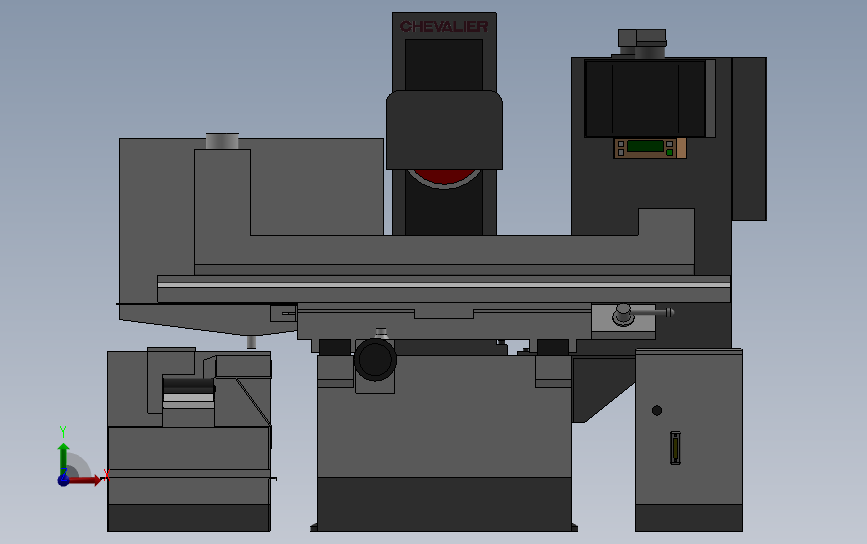
Task: Select the small cylinder cap atop left enclosure
Action: tap(222, 141)
